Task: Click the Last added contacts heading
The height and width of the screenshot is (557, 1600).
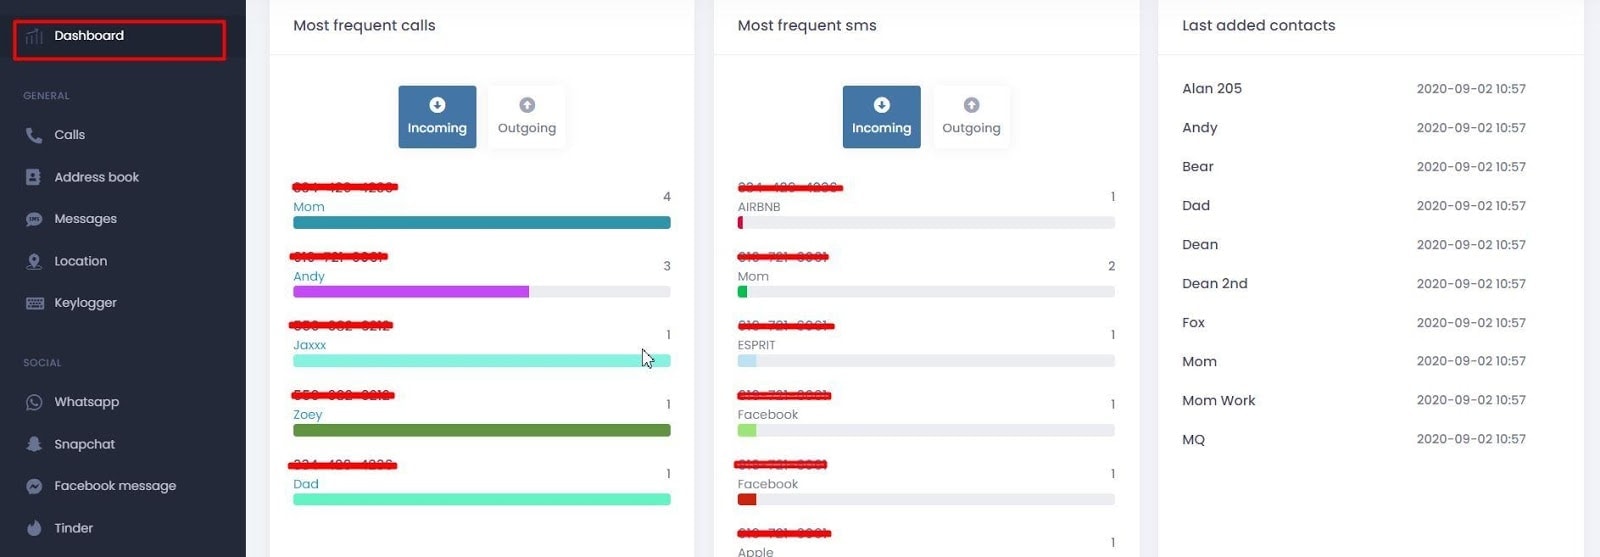Action: pos(1258,26)
